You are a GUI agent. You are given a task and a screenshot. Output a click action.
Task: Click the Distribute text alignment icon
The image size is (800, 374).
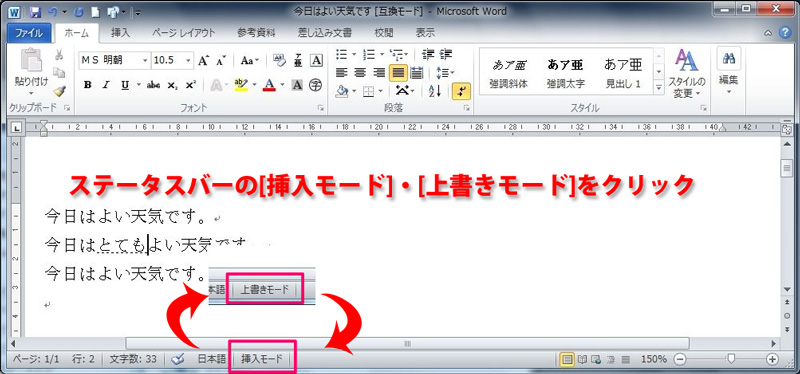[416, 72]
